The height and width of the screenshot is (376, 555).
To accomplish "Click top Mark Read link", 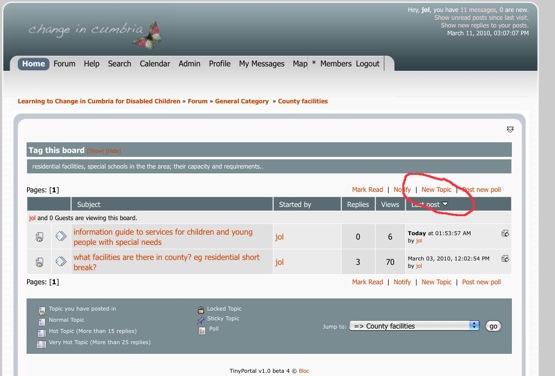I will pos(367,190).
